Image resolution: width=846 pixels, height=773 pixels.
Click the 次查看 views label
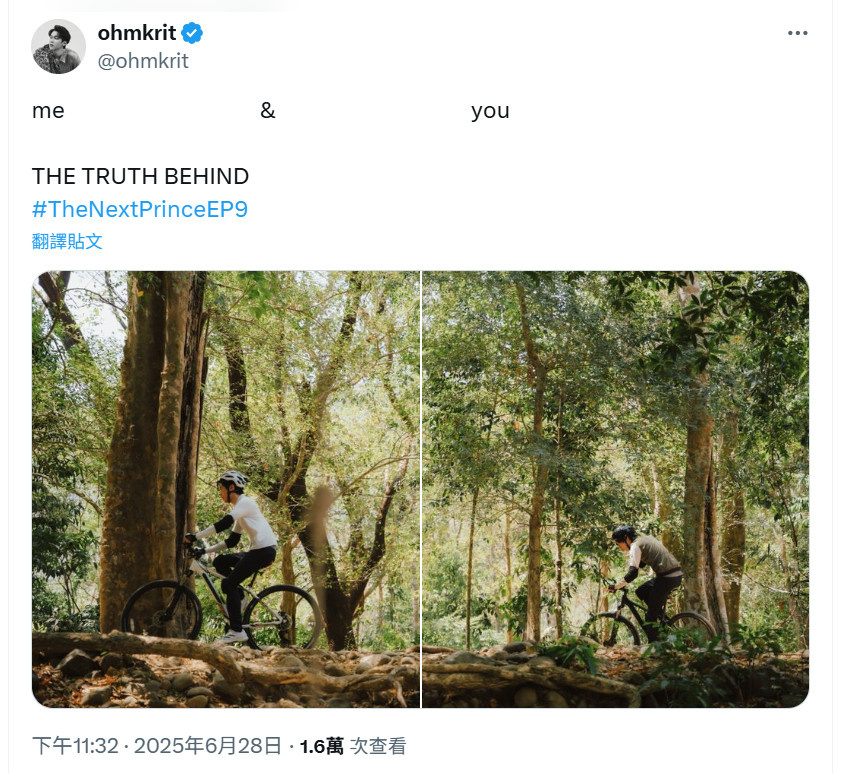tap(378, 747)
